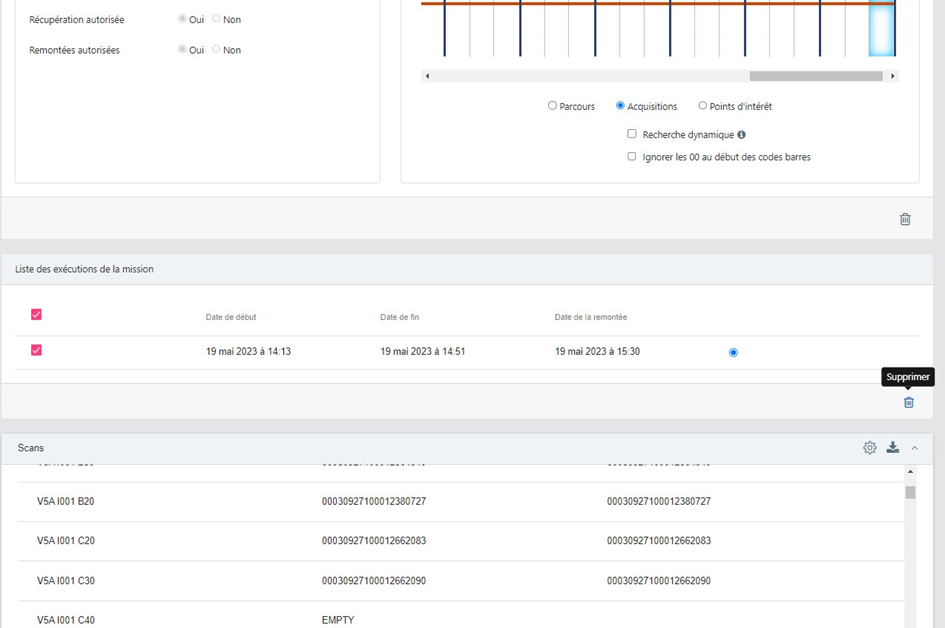Click first barcode 00030927100012662083
The width and height of the screenshot is (945, 628).
[x=374, y=541]
